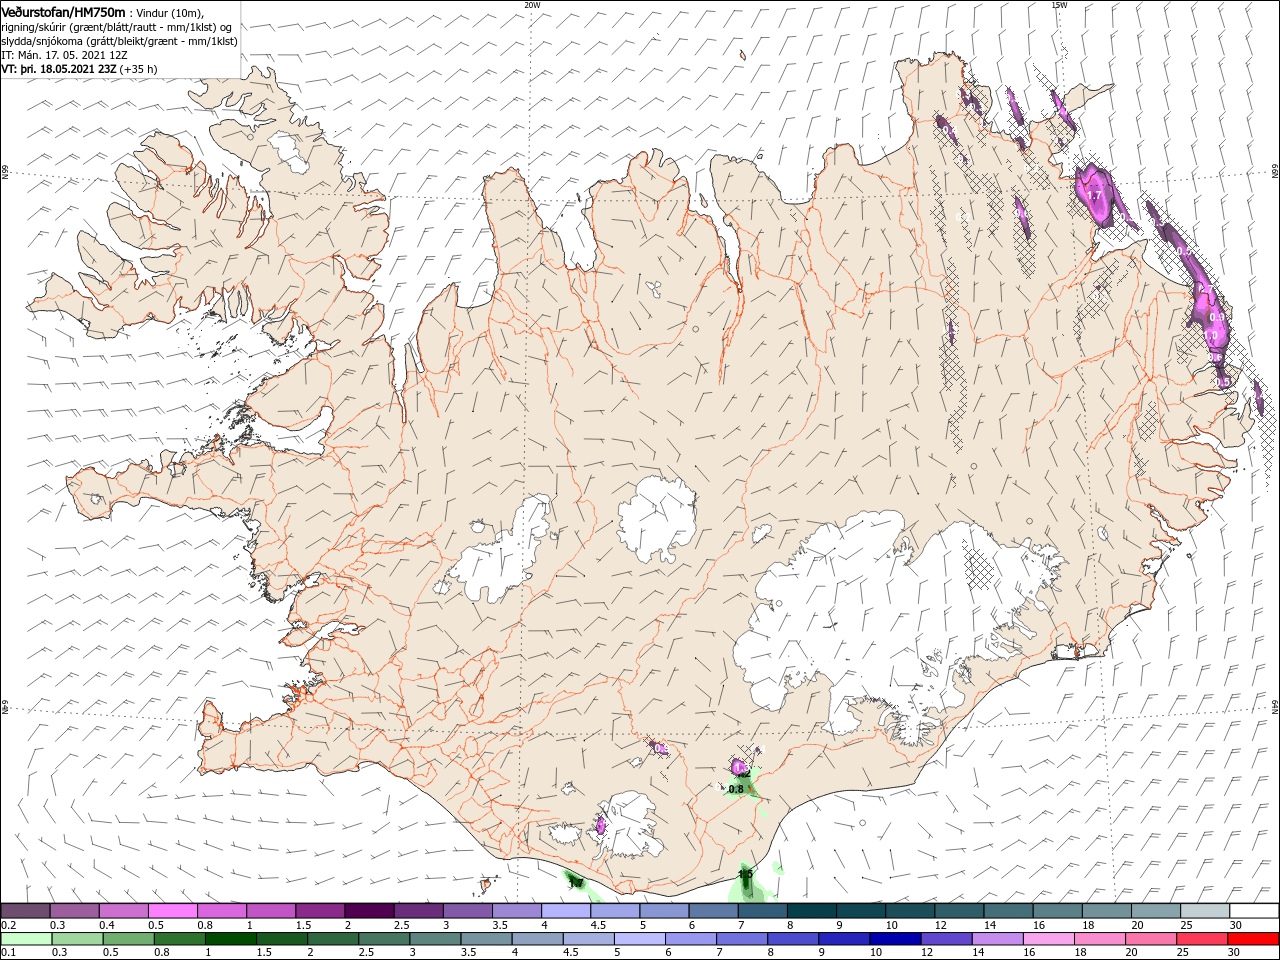Click the bottom-row violet swatch starting at 12
This screenshot has height=960, width=1280.
pyautogui.click(x=946, y=939)
